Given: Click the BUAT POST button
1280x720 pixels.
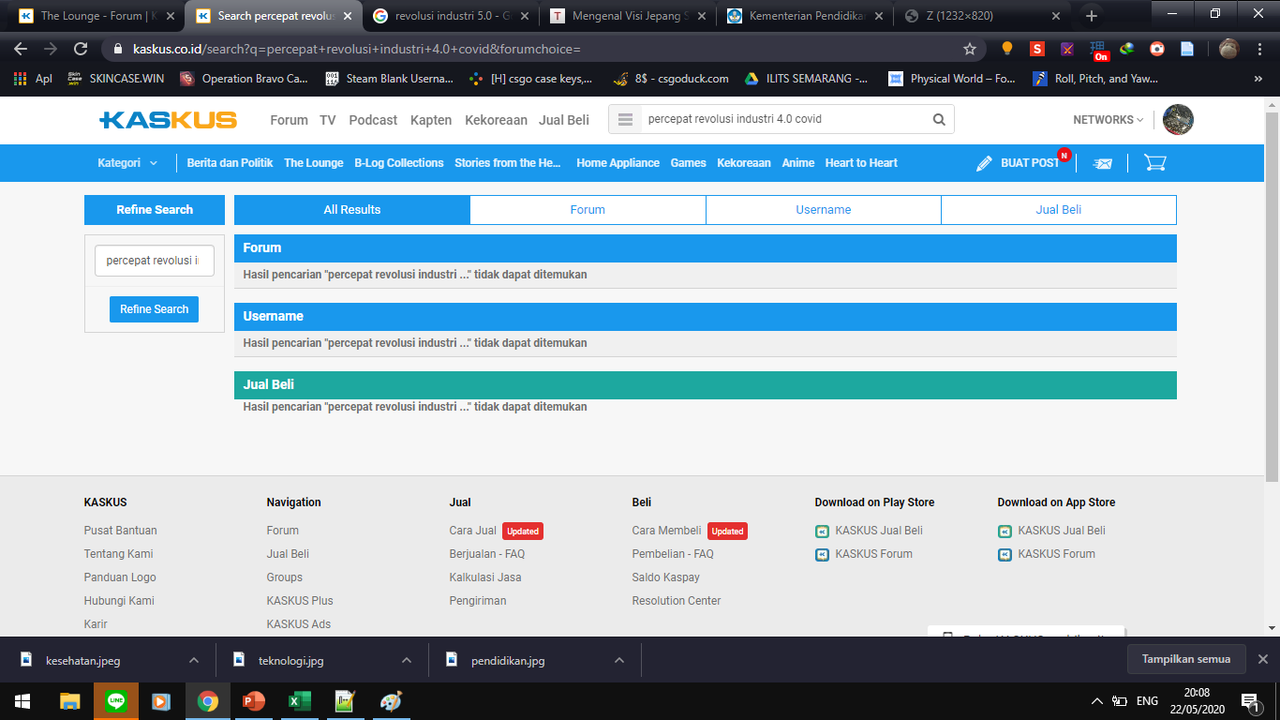Looking at the screenshot, I should point(1020,163).
